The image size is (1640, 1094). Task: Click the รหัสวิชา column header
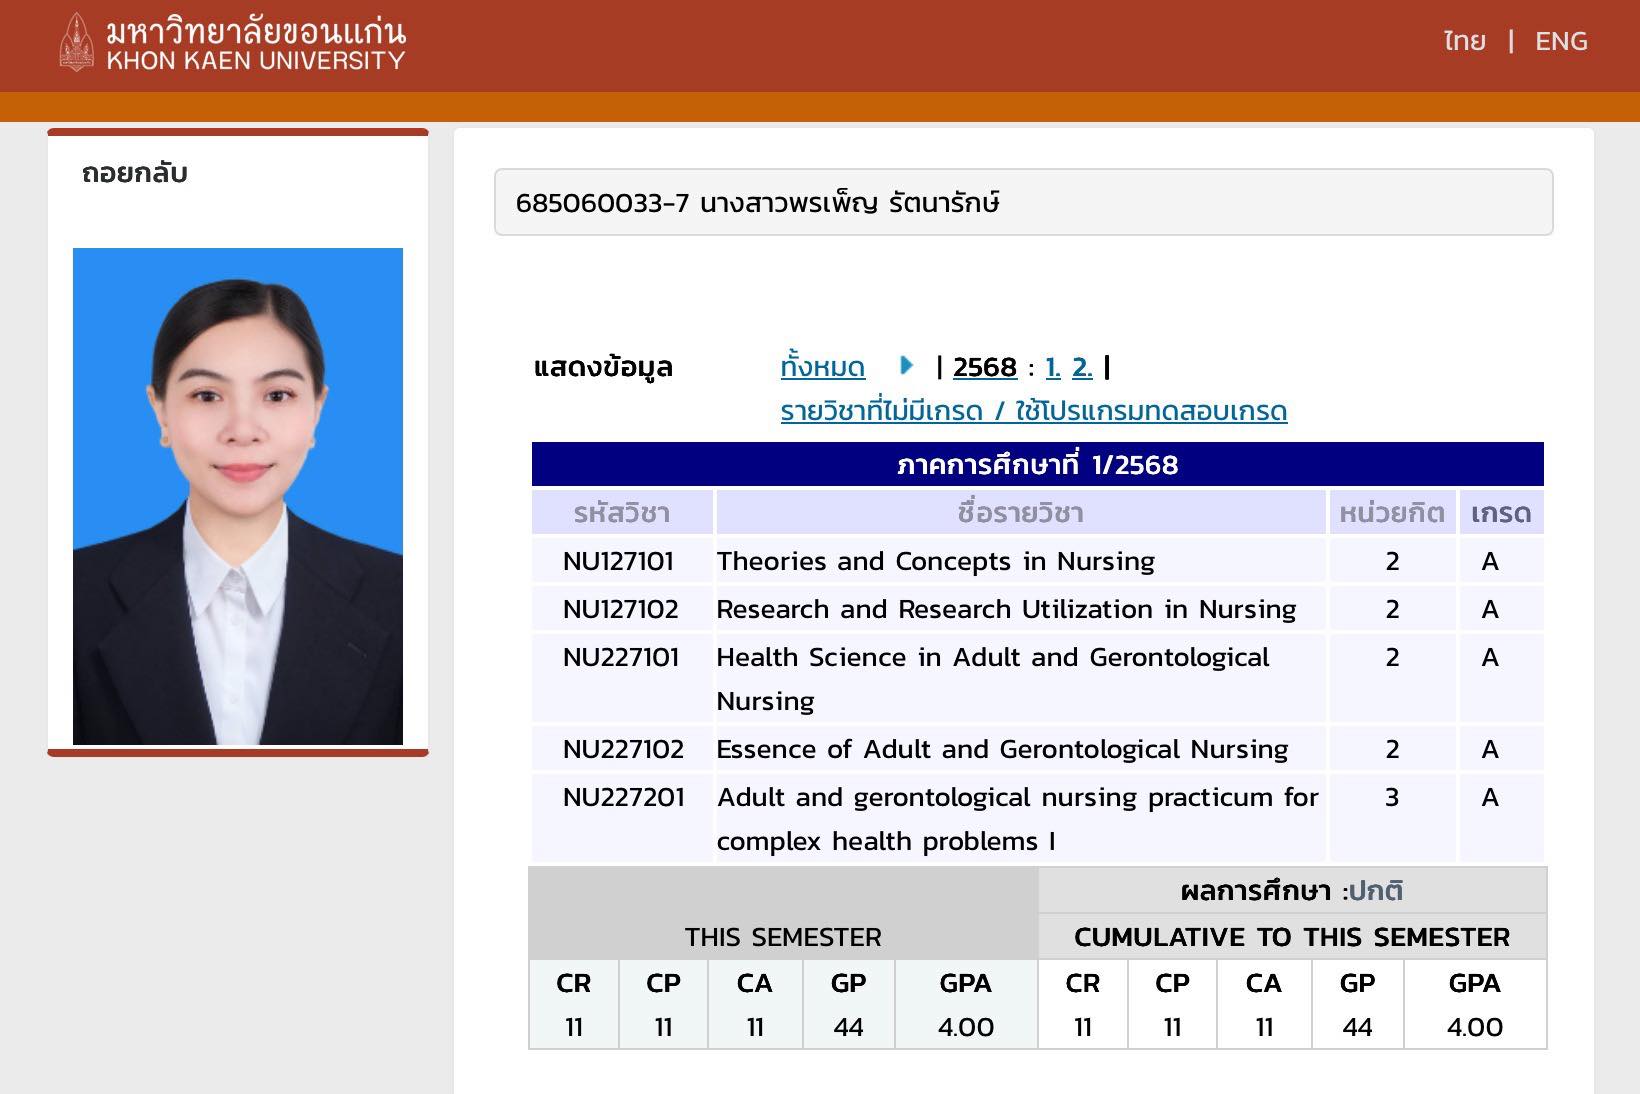(622, 513)
